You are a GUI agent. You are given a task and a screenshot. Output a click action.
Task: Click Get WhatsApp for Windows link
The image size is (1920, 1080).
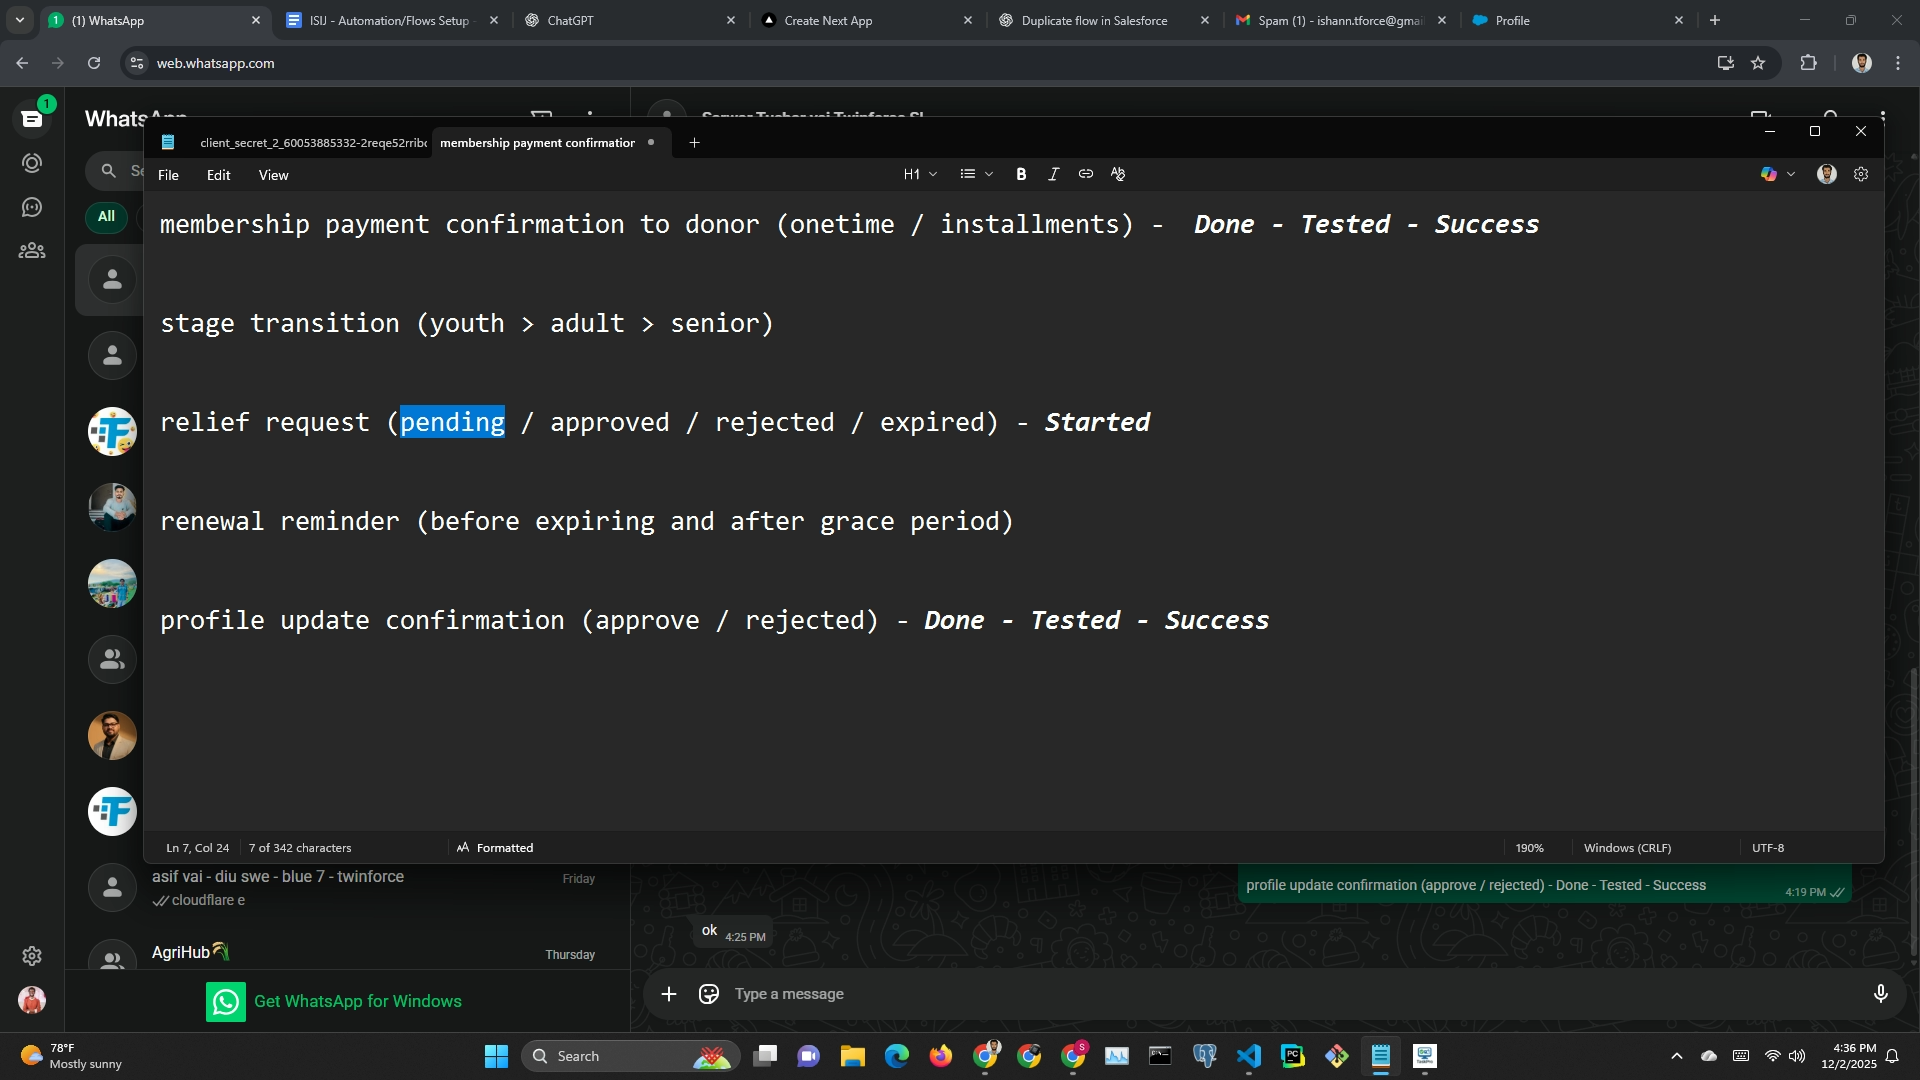[357, 1001]
